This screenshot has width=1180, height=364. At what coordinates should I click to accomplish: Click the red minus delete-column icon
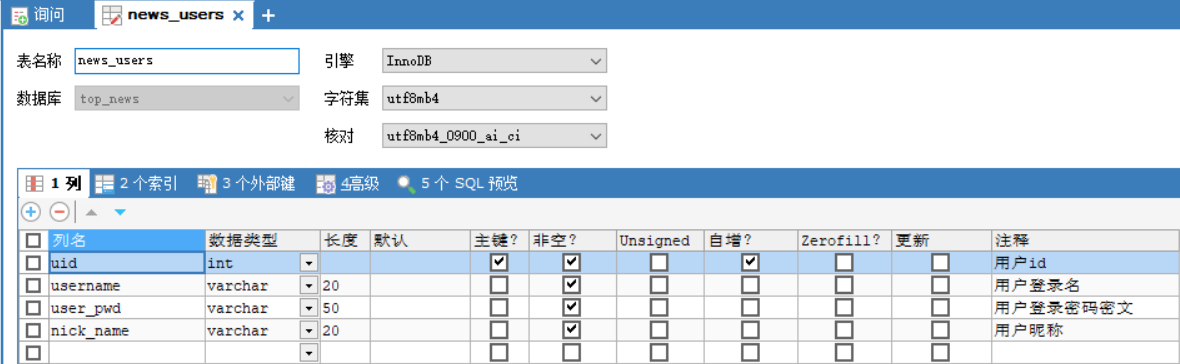(59, 212)
